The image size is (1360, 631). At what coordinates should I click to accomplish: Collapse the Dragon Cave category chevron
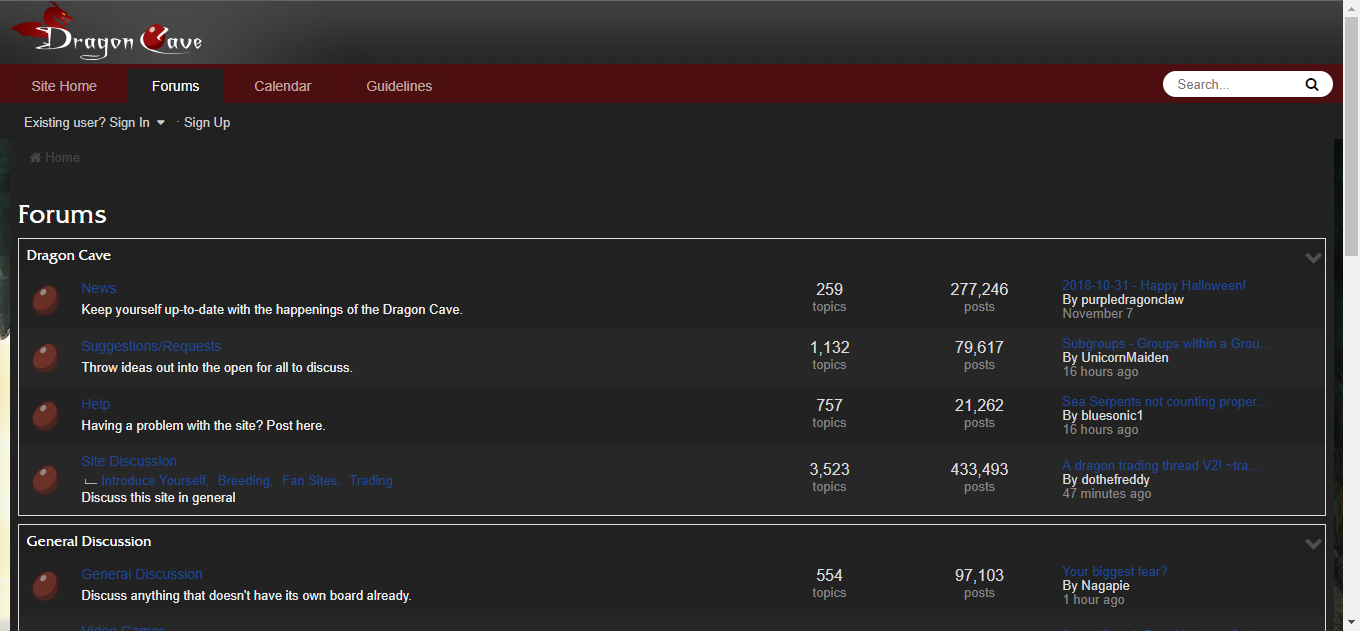(x=1313, y=257)
